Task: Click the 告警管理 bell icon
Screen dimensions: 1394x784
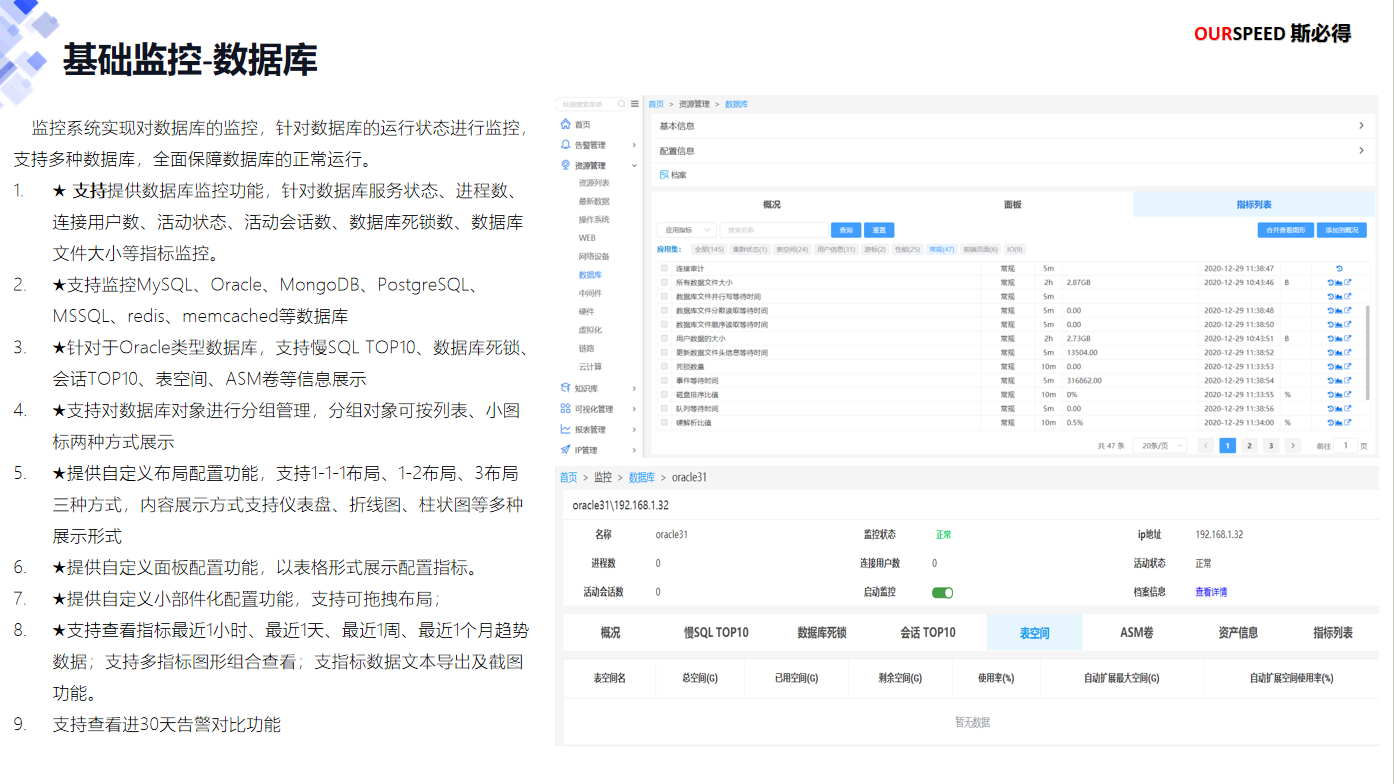Action: 566,145
